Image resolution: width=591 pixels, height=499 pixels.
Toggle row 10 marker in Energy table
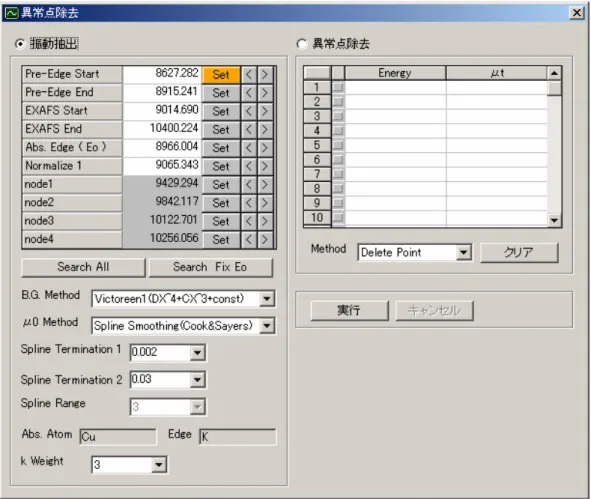pyautogui.click(x=338, y=218)
